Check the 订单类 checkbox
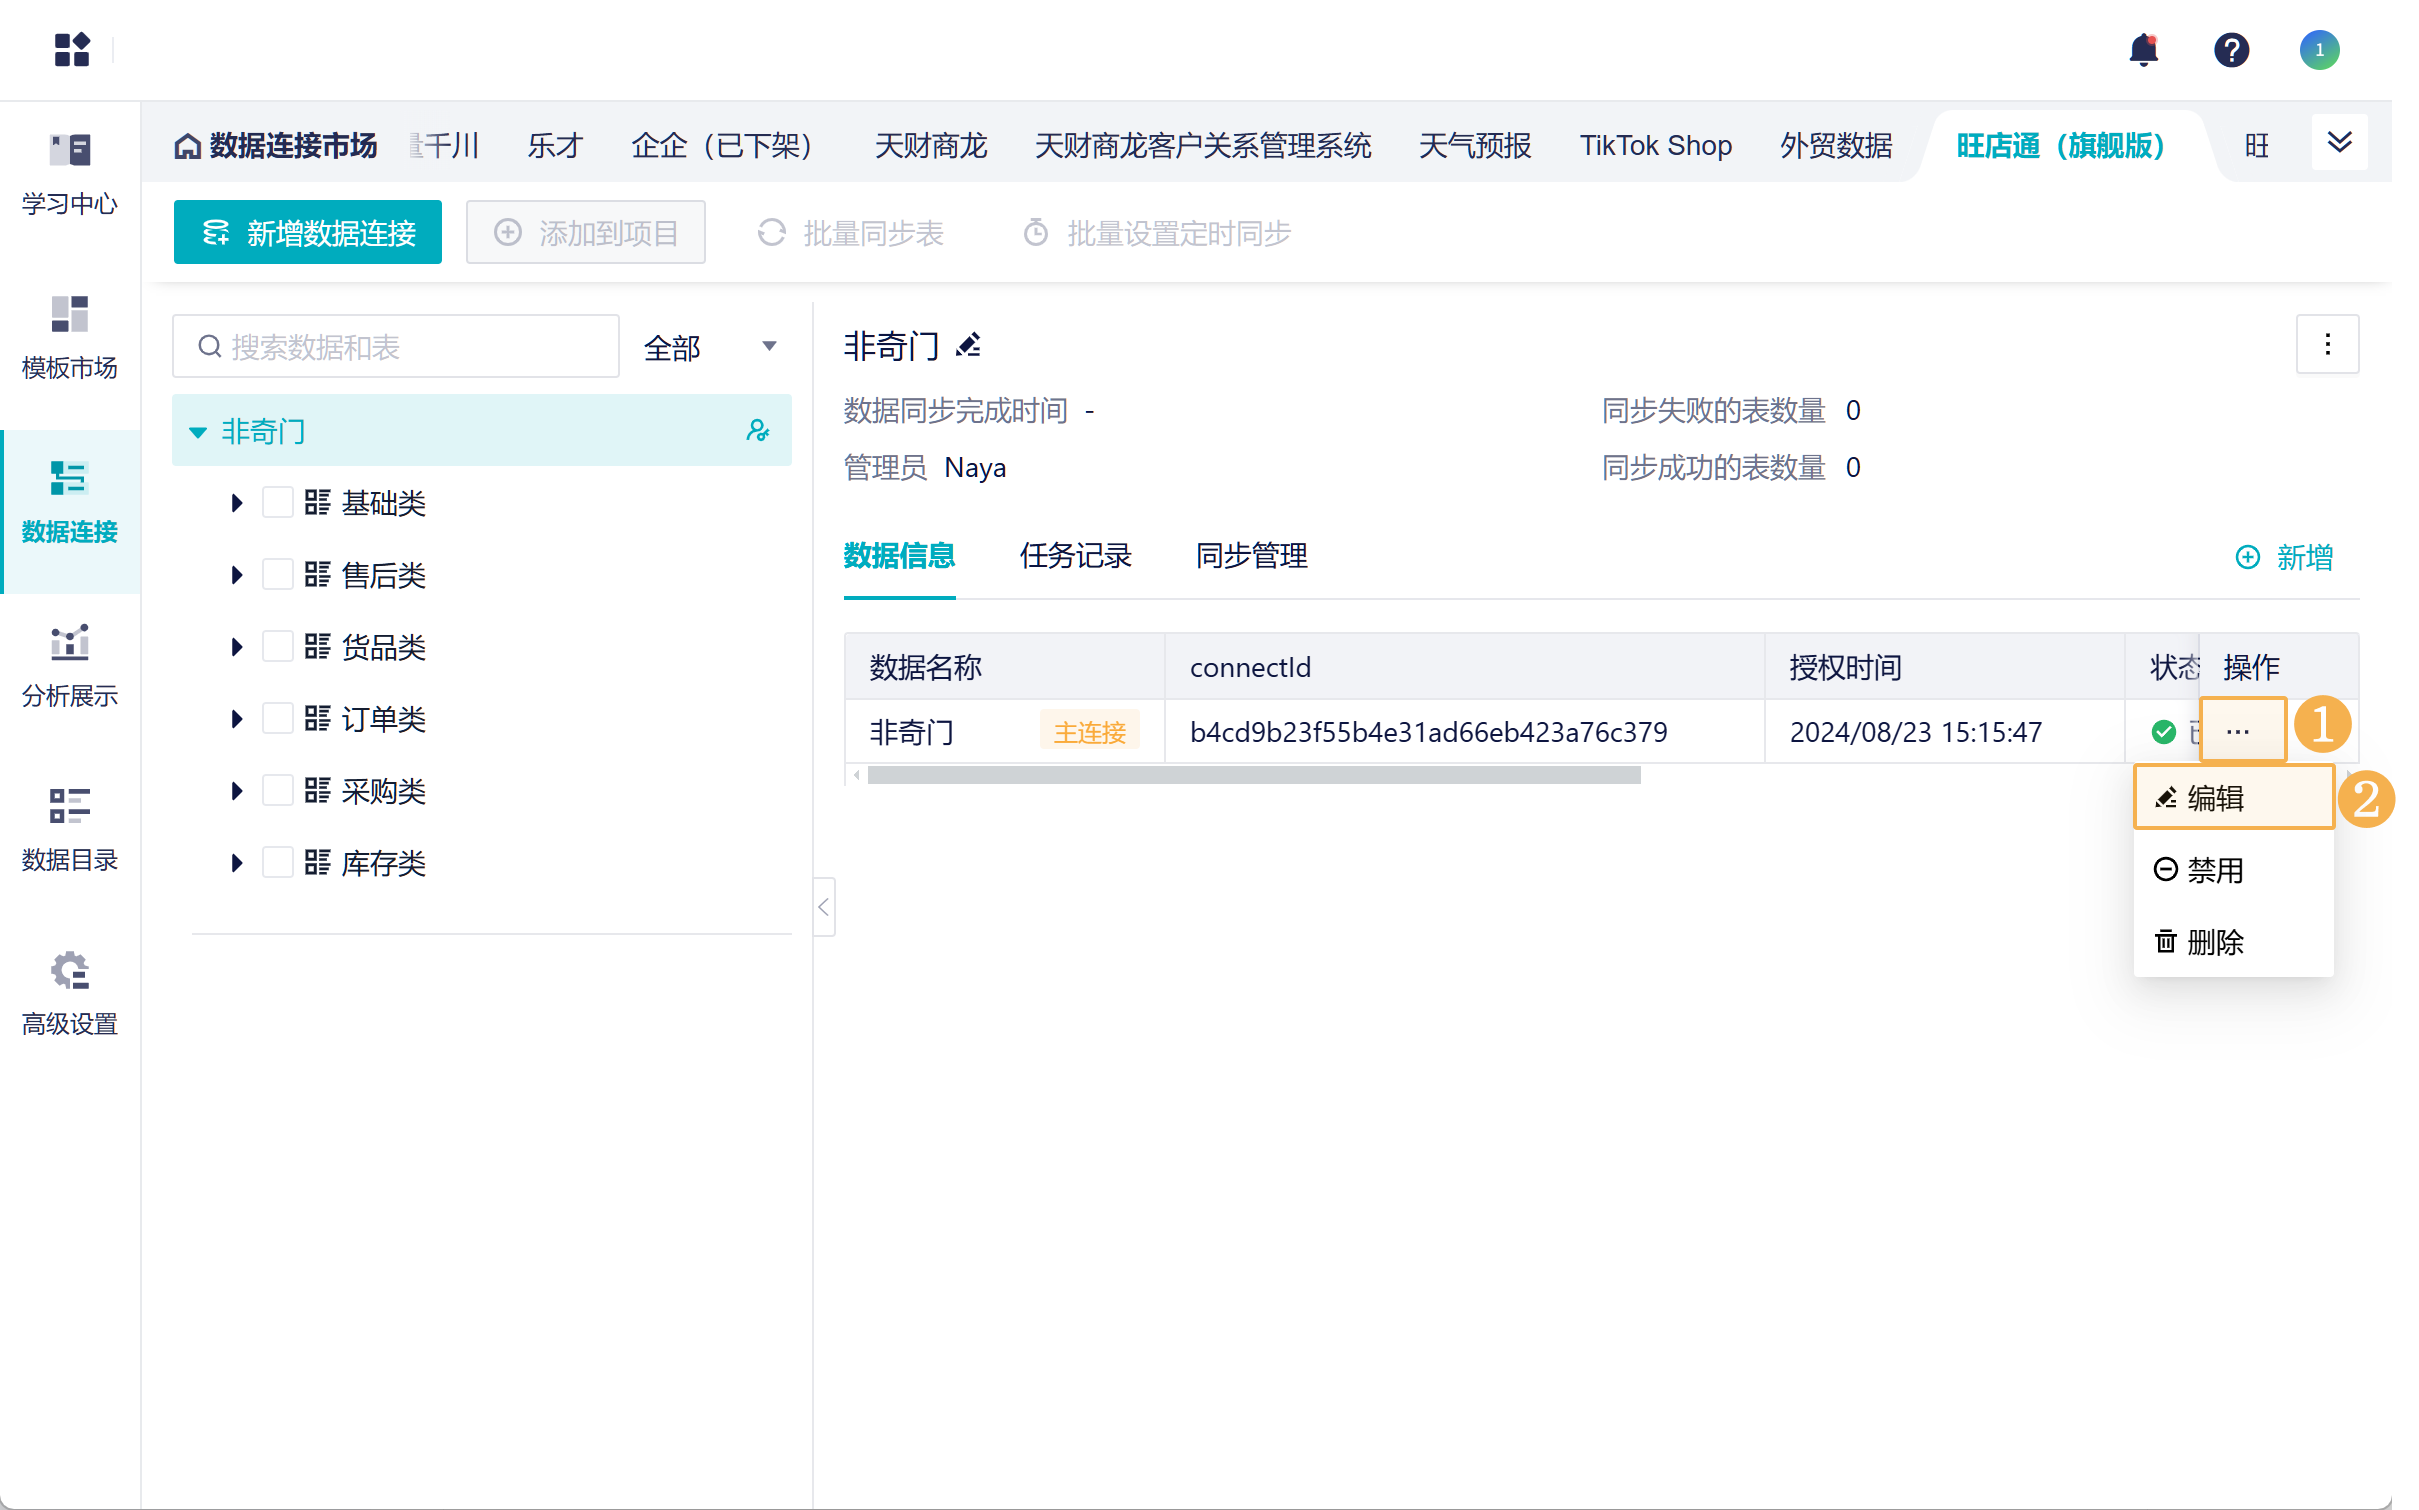 [x=277, y=718]
